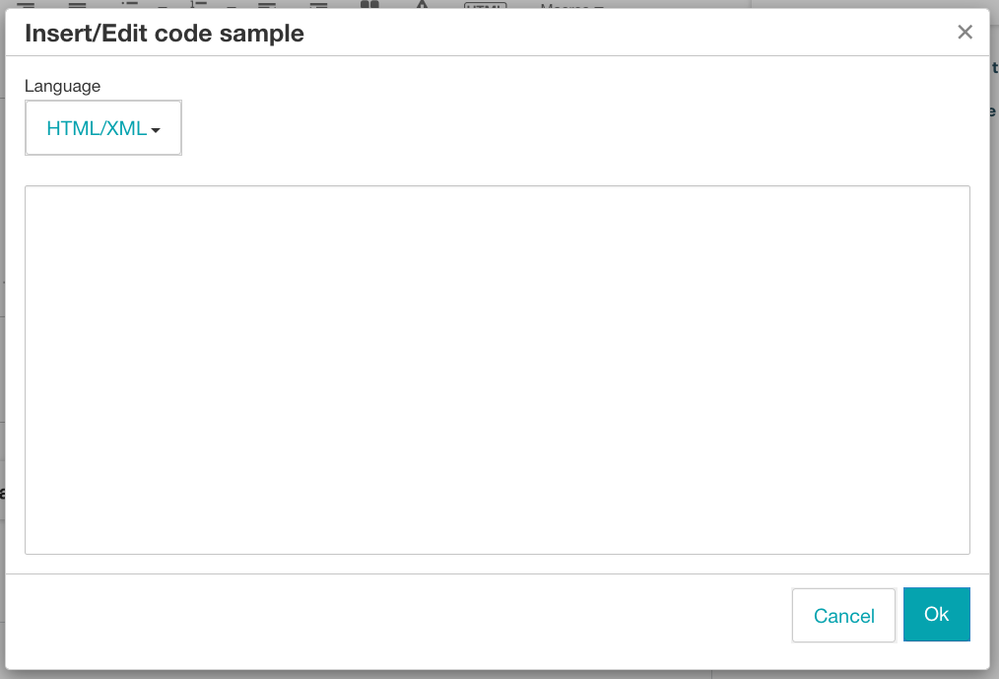This screenshot has height=679, width=999.
Task: Click the letter A formatting icon
Action: click(x=421, y=5)
